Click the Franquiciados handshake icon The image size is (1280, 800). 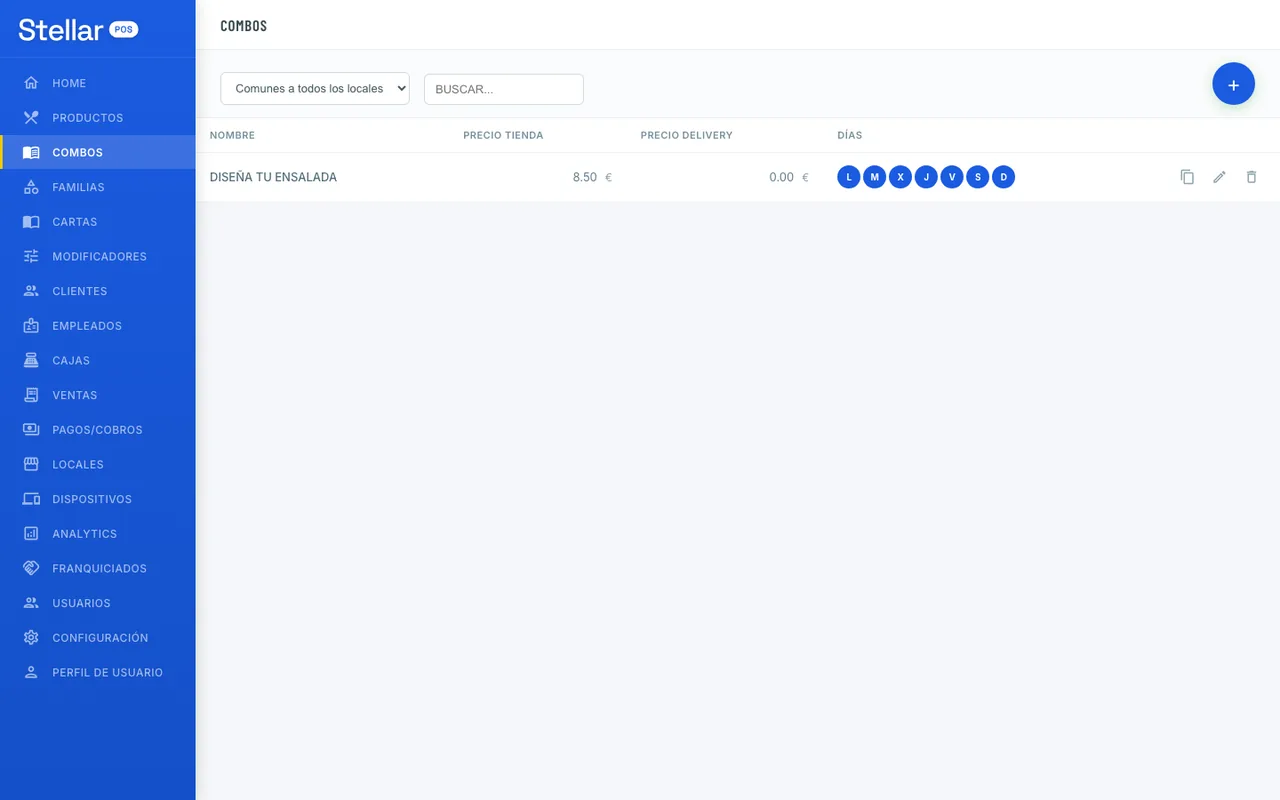pyautogui.click(x=31, y=568)
